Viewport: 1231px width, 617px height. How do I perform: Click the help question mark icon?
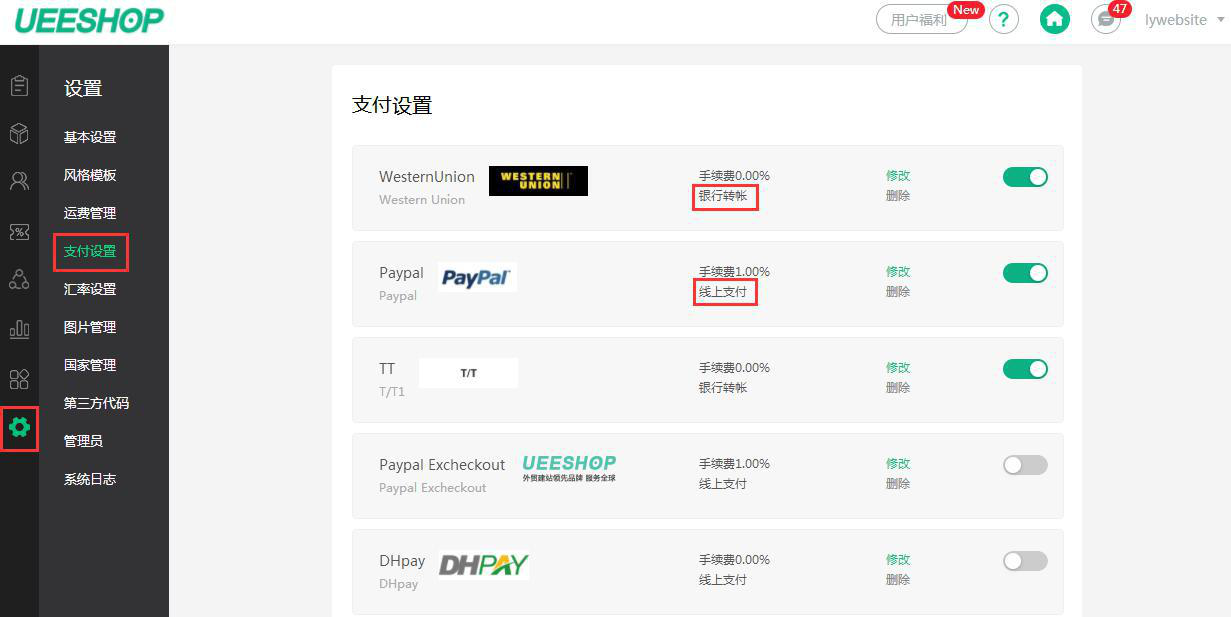pyautogui.click(x=1004, y=19)
